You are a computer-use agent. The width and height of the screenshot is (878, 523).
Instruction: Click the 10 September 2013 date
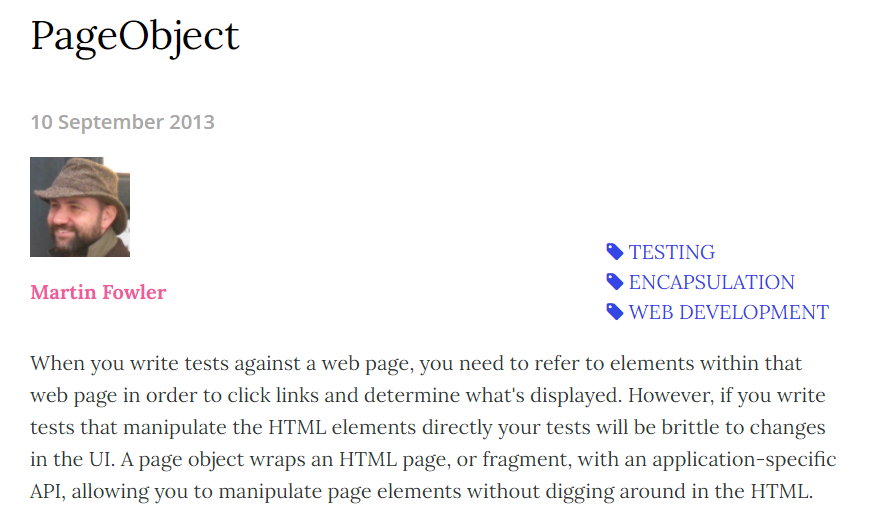click(123, 122)
